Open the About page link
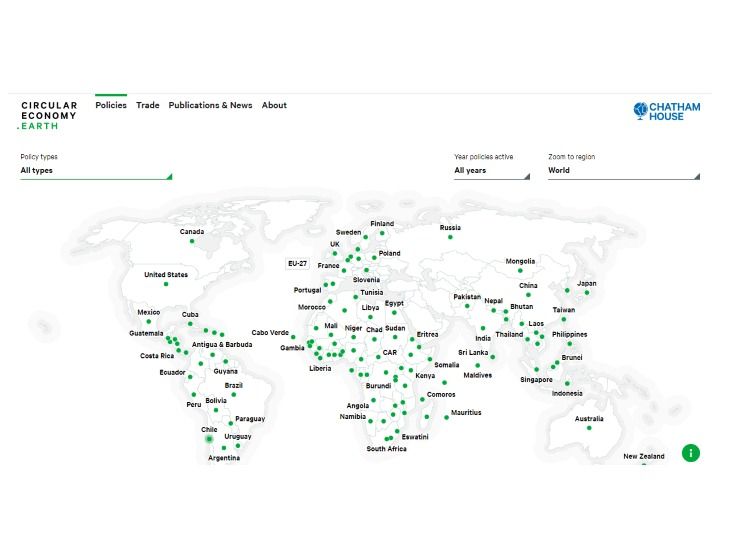Image resolution: width=729 pixels, height=547 pixels. coord(274,105)
